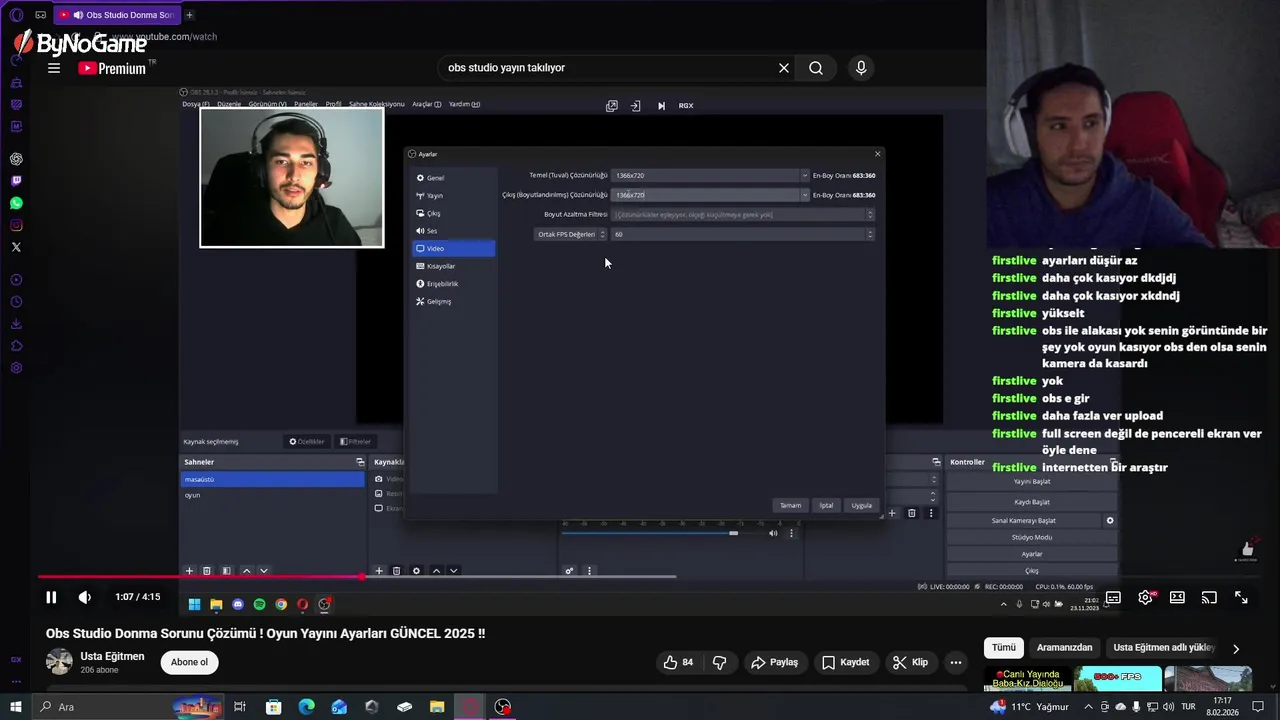Open File Explorer from the taskbar
The image size is (1280, 720).
tap(437, 707)
